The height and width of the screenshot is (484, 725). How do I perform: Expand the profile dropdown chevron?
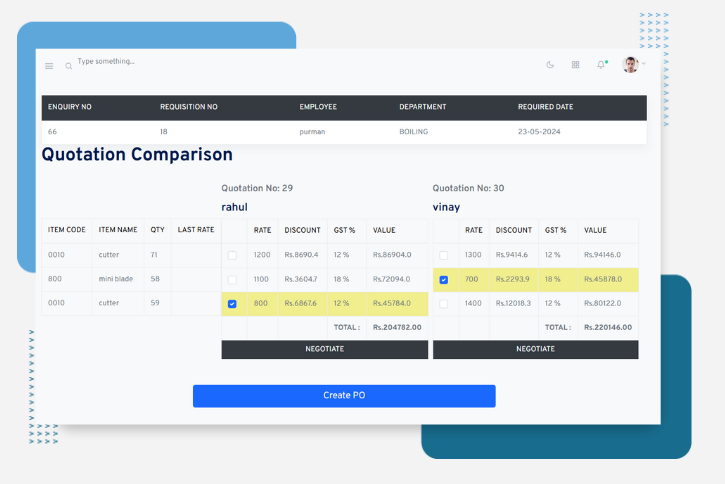pyautogui.click(x=643, y=64)
